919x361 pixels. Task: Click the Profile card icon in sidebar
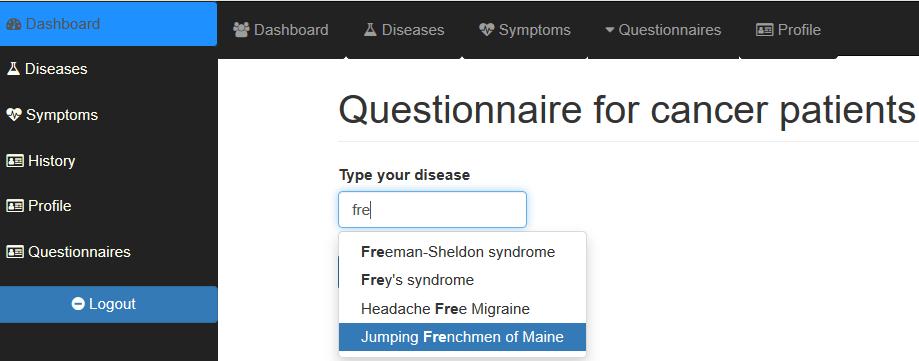click(15, 206)
